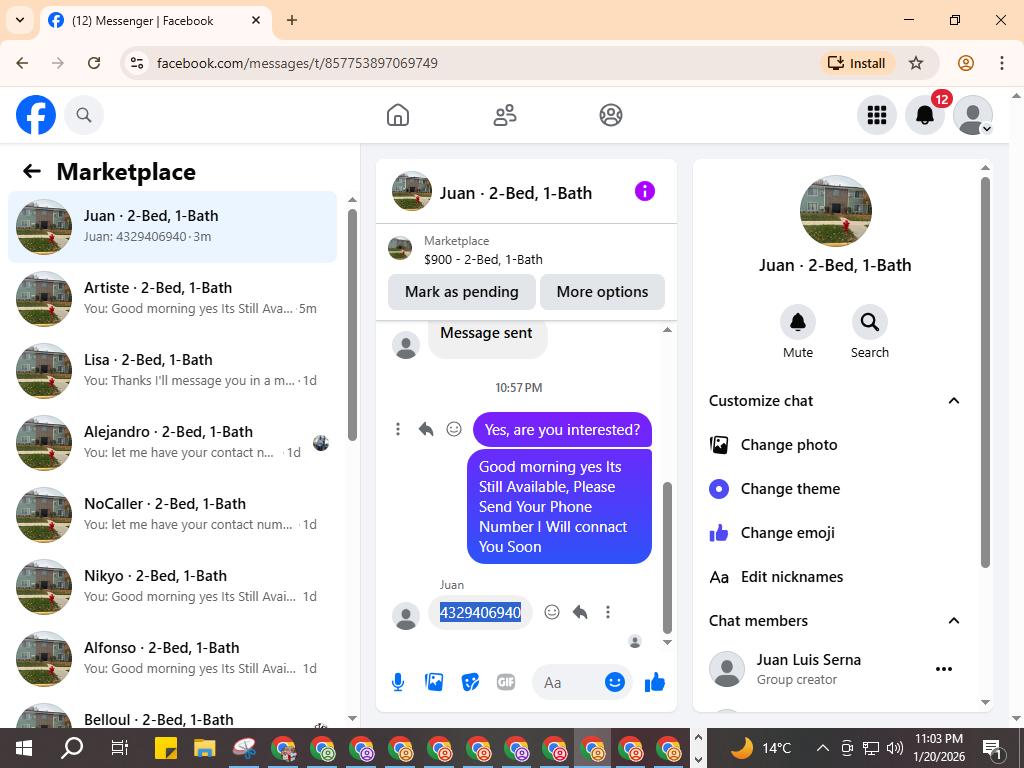Open the tab search dropdown arrow
1024x768 pixels.
(20, 20)
